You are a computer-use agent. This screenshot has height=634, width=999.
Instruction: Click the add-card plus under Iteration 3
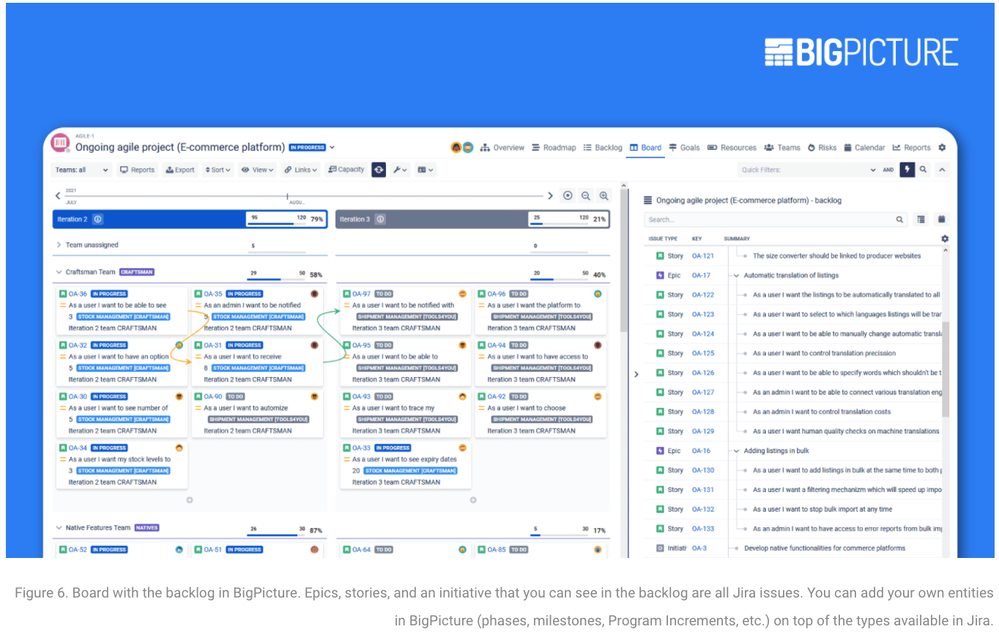(x=473, y=500)
